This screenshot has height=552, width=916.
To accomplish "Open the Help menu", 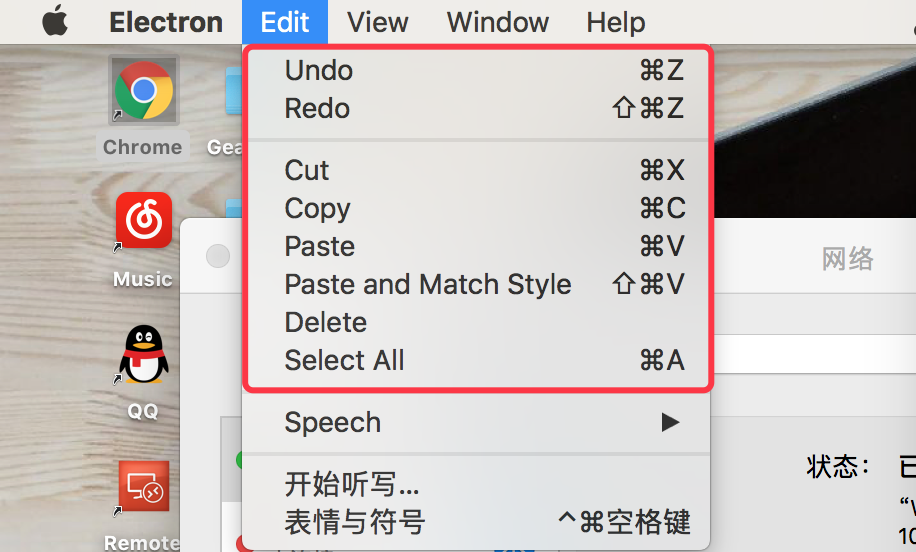I will pos(616,22).
